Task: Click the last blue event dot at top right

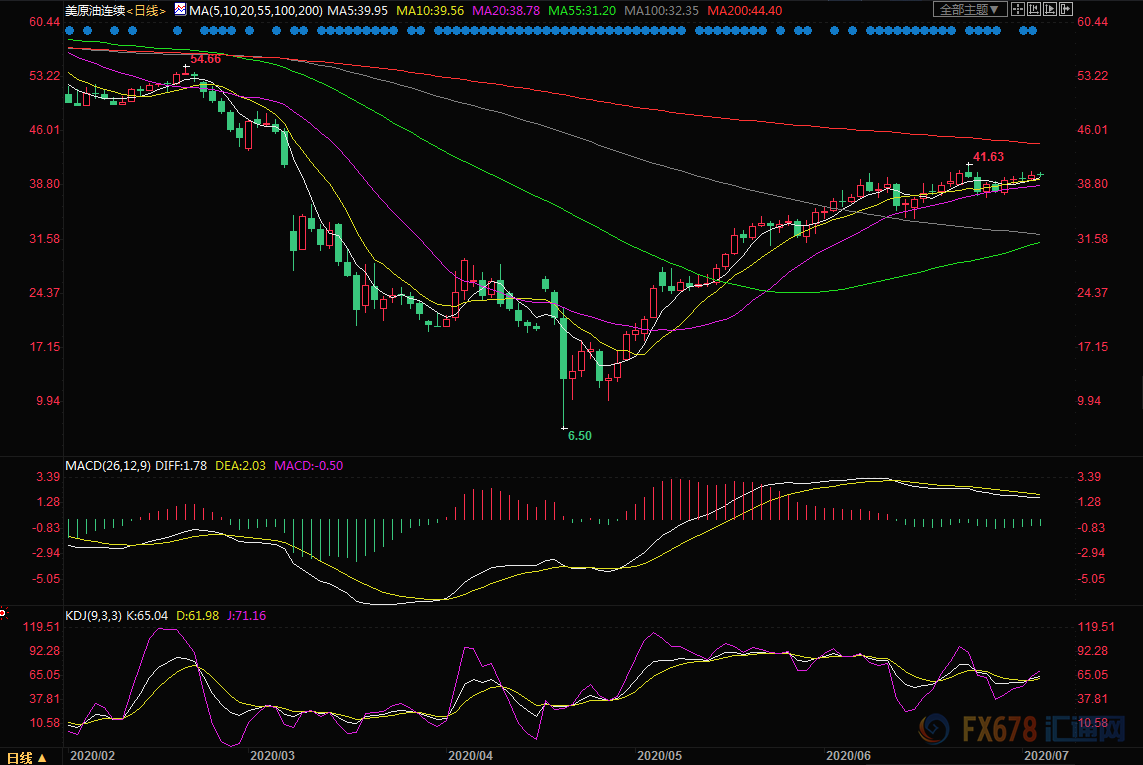Action: [1033, 30]
